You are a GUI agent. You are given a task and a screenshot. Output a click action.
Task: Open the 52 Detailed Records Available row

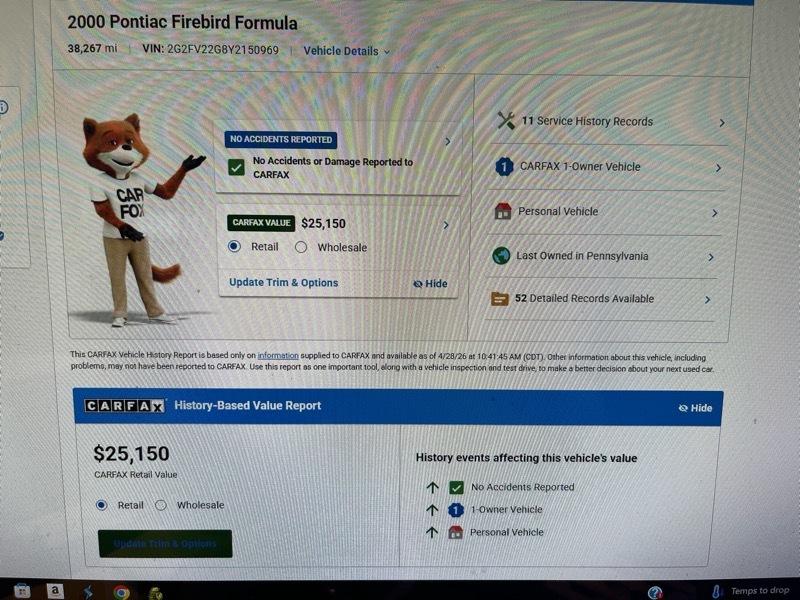pyautogui.click(x=600, y=299)
